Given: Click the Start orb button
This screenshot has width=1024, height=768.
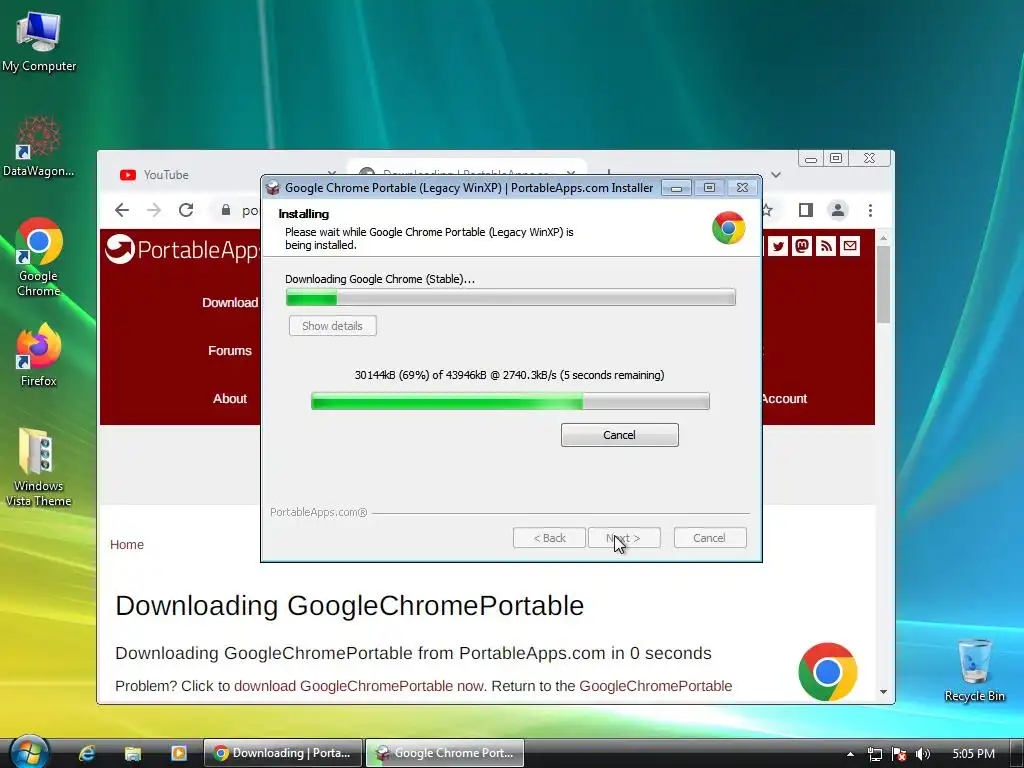Looking at the screenshot, I should pos(28,752).
